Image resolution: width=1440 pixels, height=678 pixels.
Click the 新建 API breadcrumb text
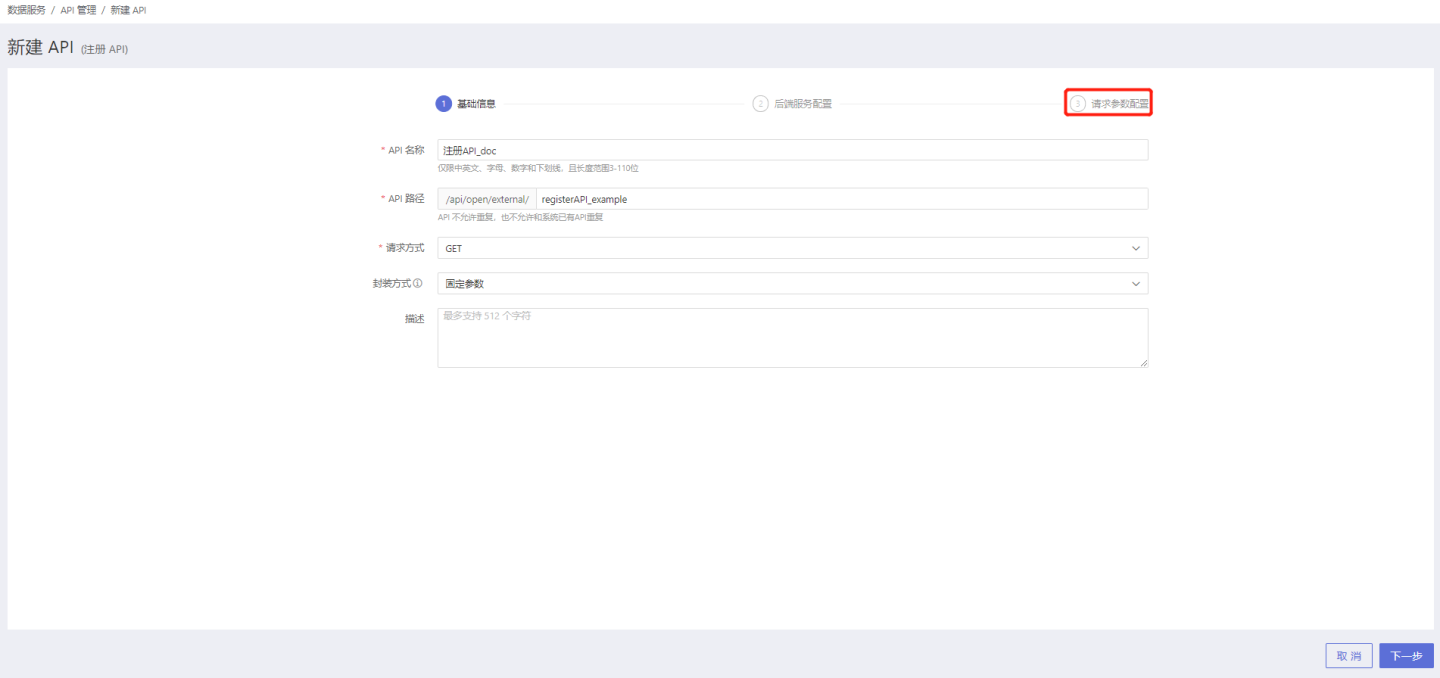(128, 10)
